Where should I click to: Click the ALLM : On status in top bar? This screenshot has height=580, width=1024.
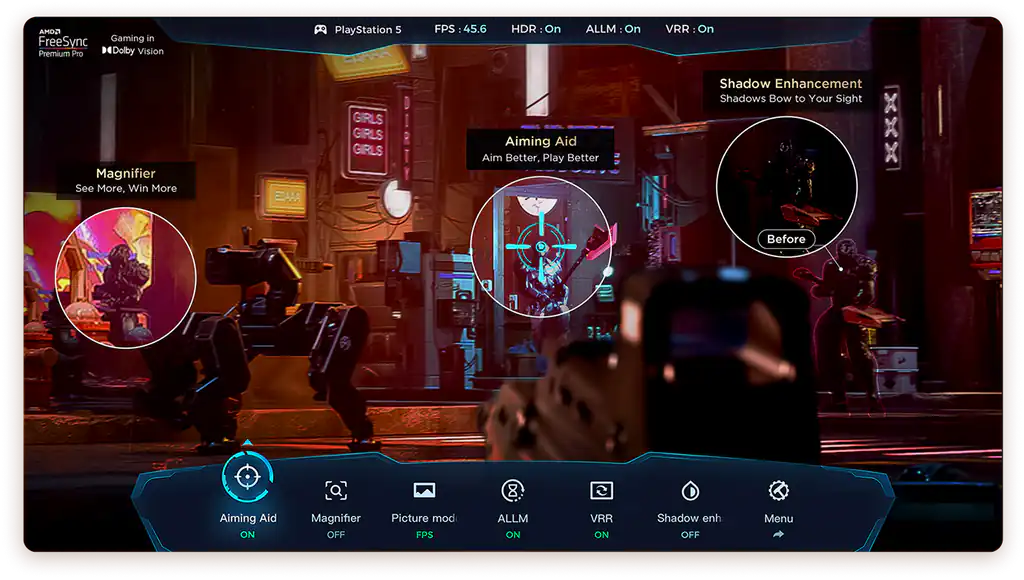[613, 29]
